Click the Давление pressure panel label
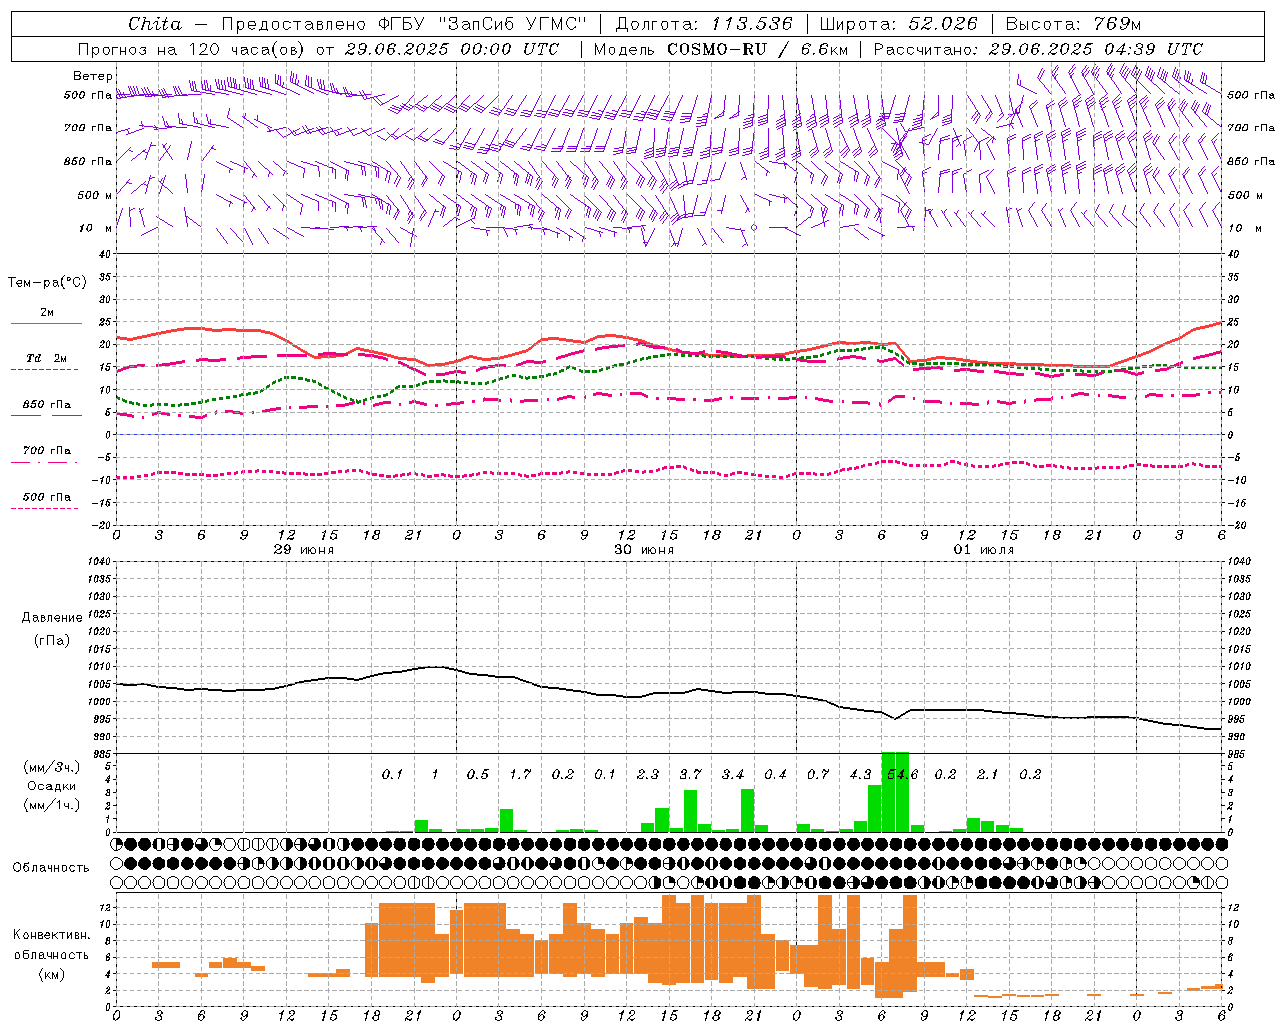 52,618
